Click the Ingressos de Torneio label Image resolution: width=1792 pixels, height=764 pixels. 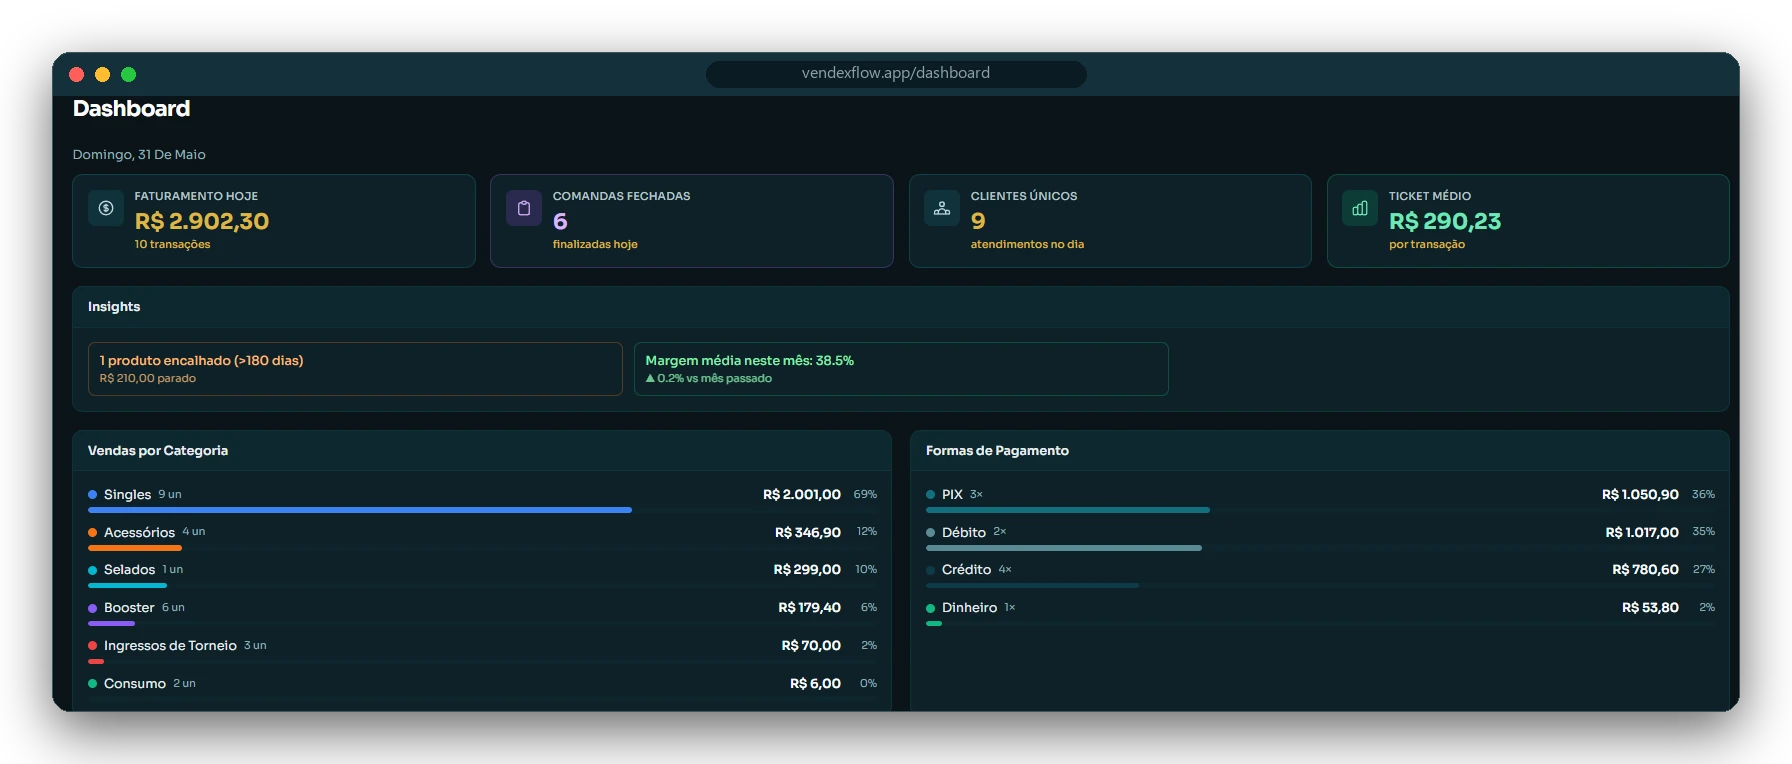click(x=170, y=645)
